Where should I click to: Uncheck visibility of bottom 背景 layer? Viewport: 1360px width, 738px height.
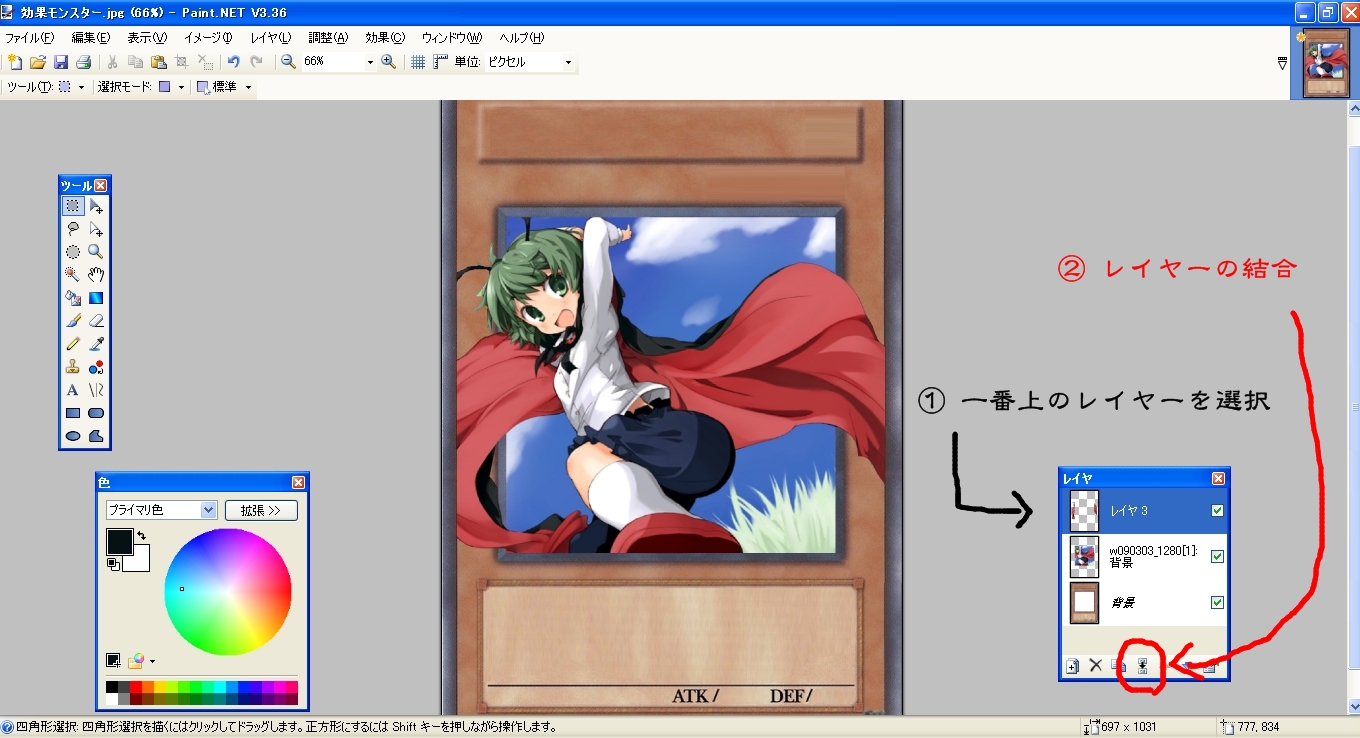1217,603
